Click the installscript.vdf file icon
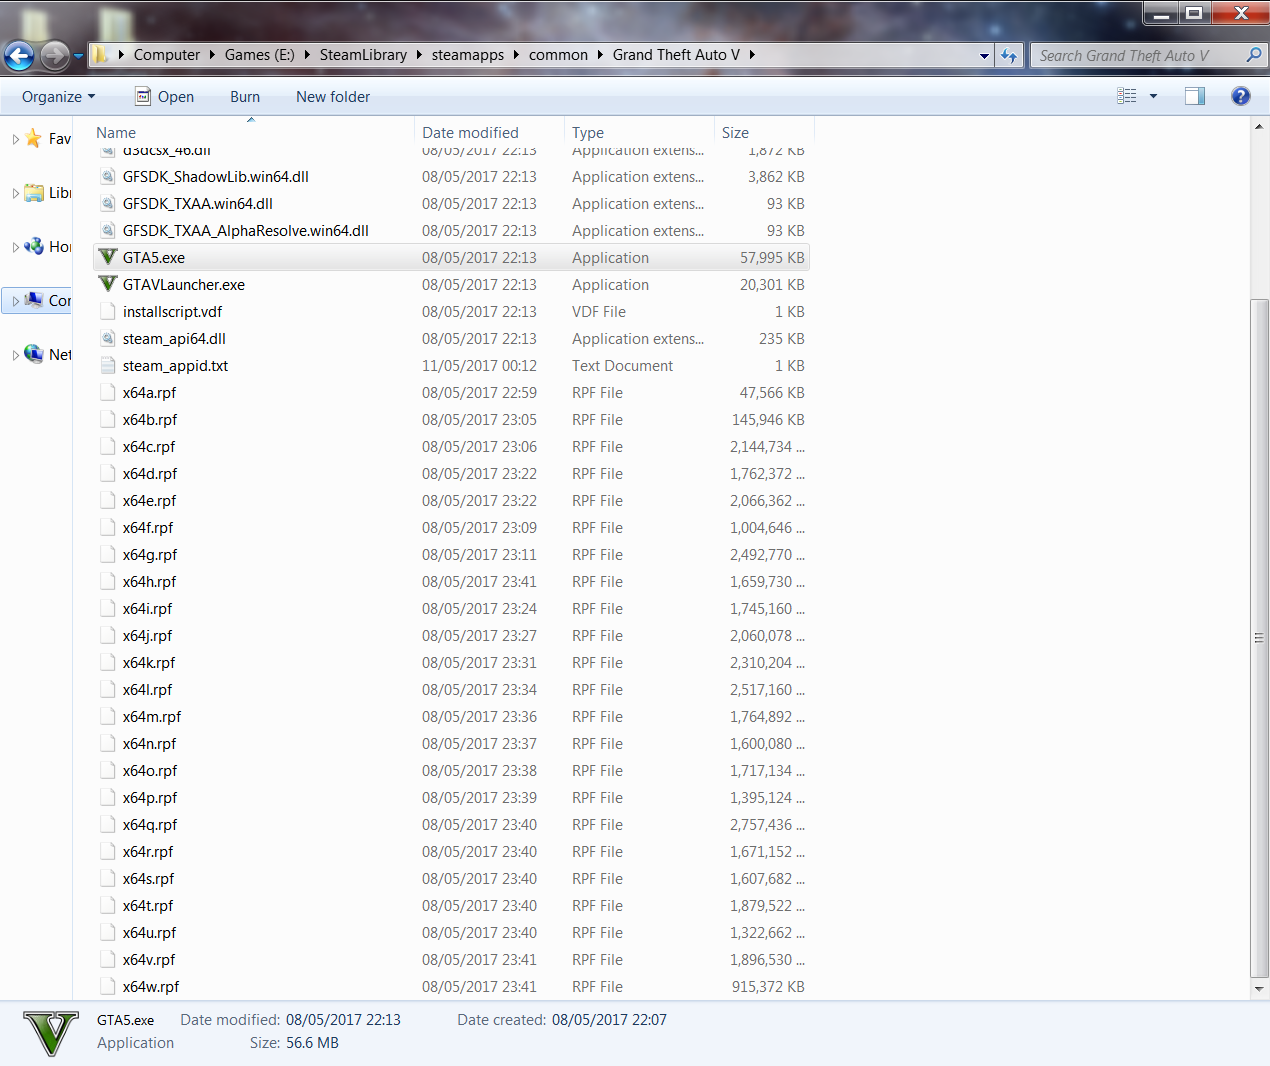 (x=108, y=311)
